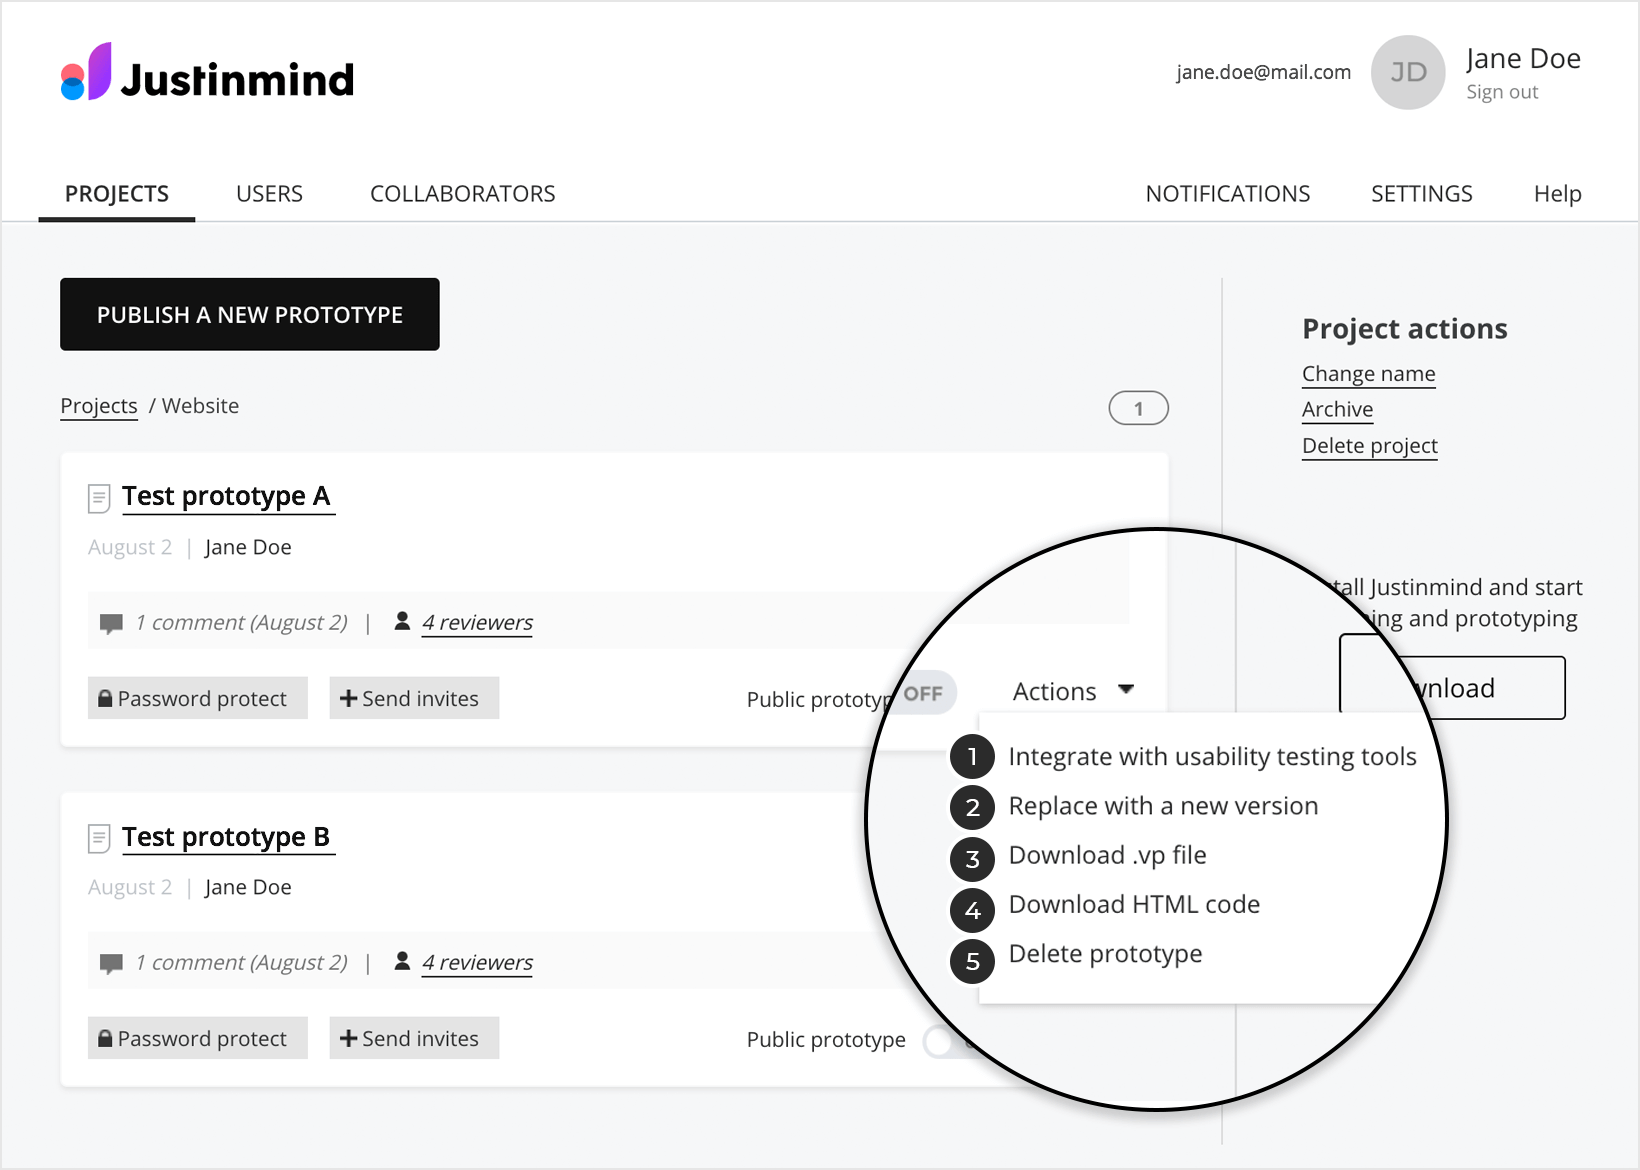Select Download .vp file option
Screen dimensions: 1640x1170
1107,855
